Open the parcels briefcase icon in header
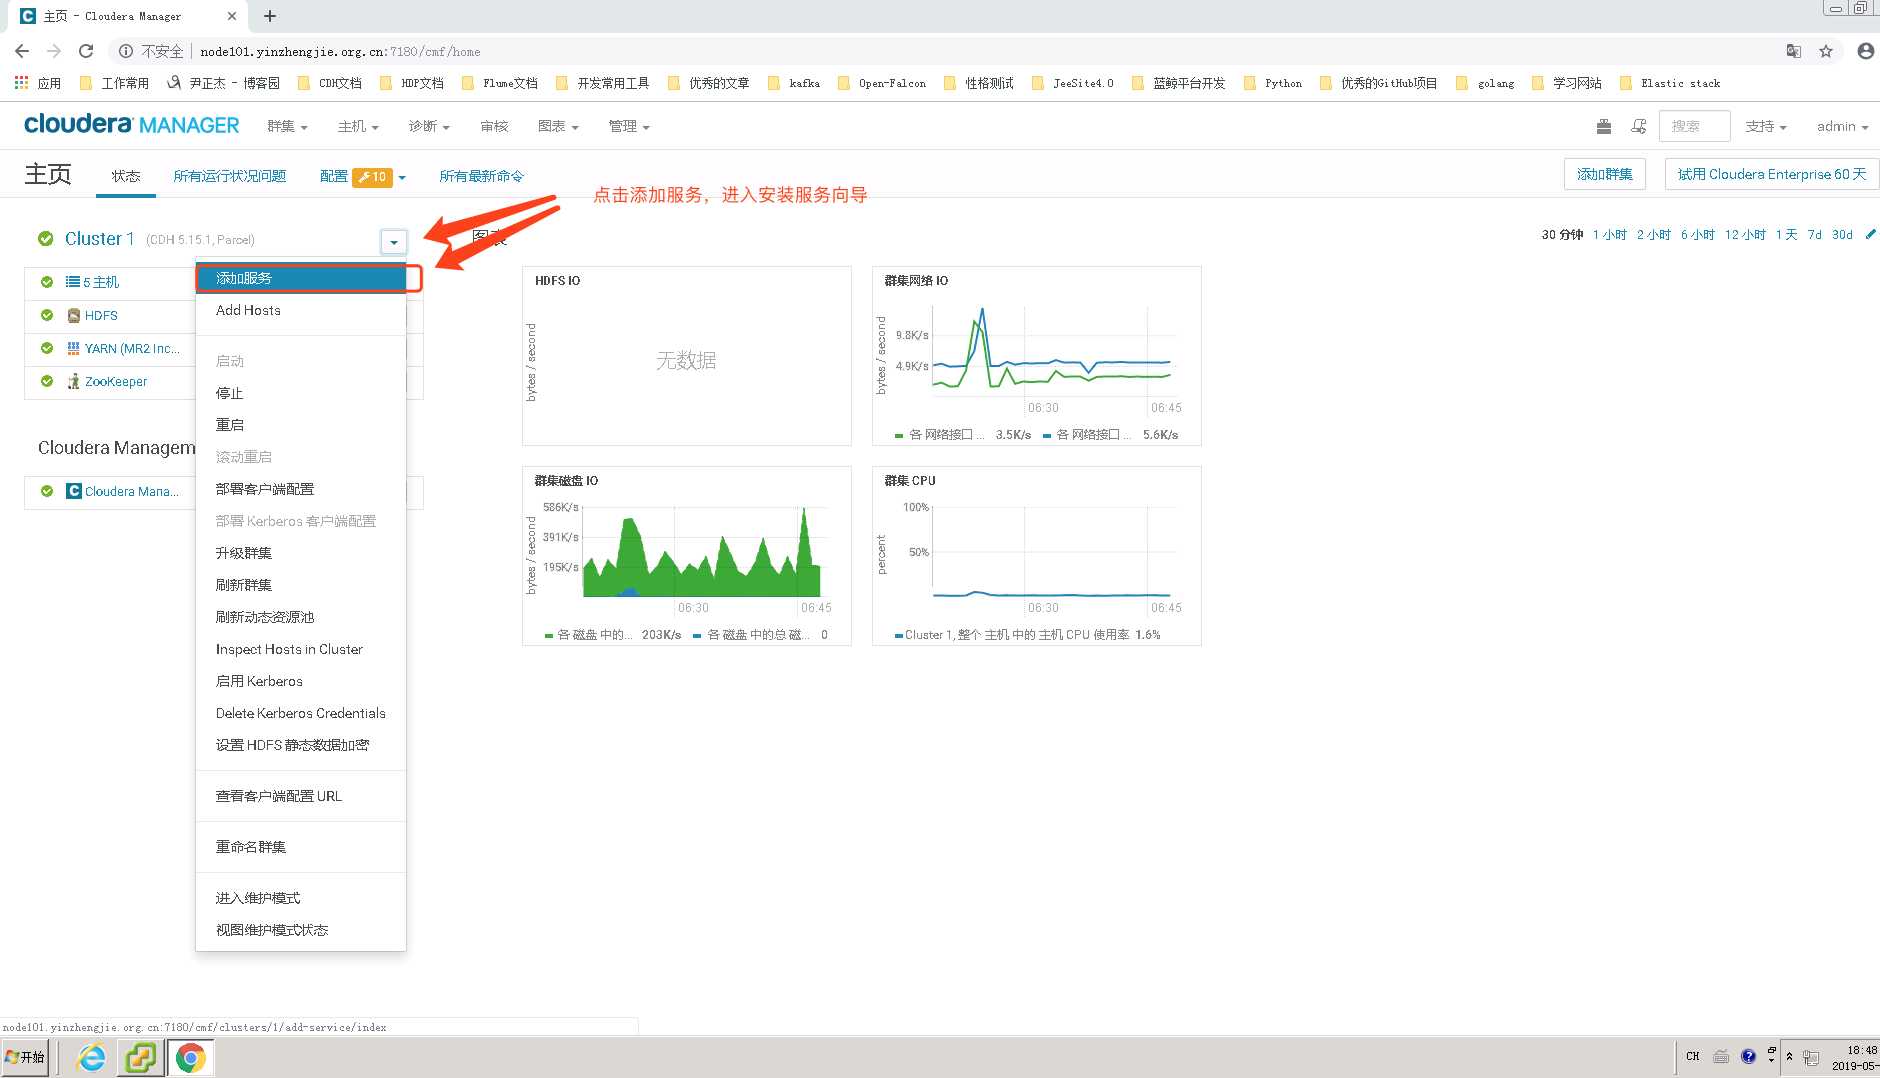The height and width of the screenshot is (1078, 1880). (1604, 126)
